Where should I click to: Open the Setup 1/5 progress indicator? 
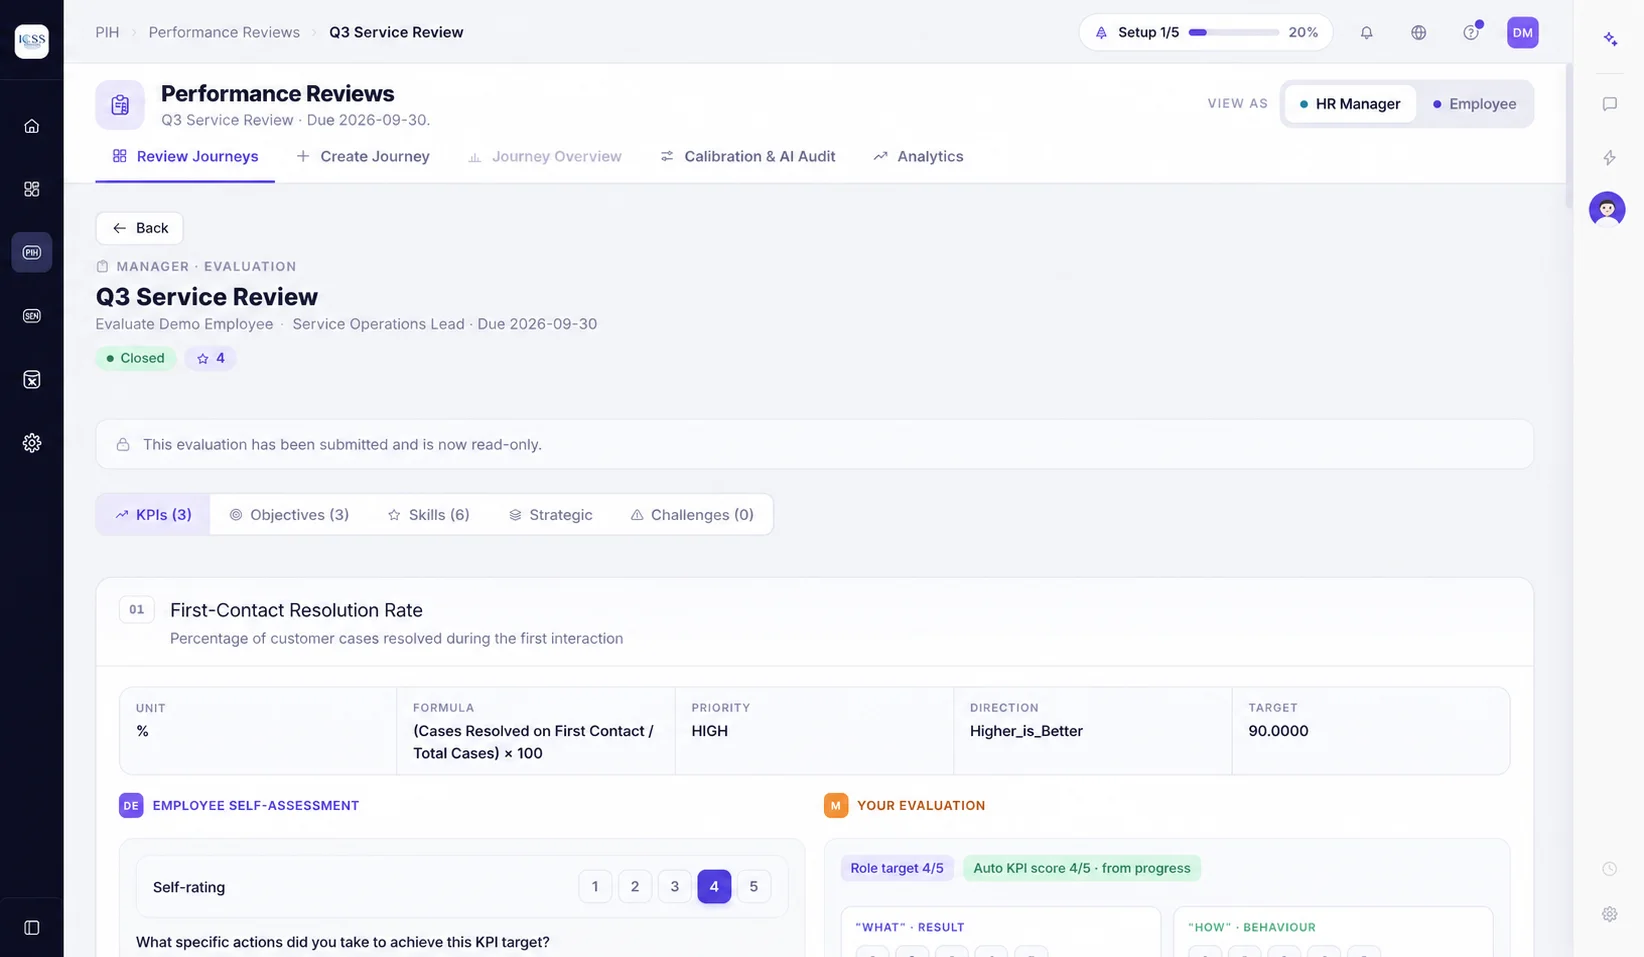pos(1205,32)
